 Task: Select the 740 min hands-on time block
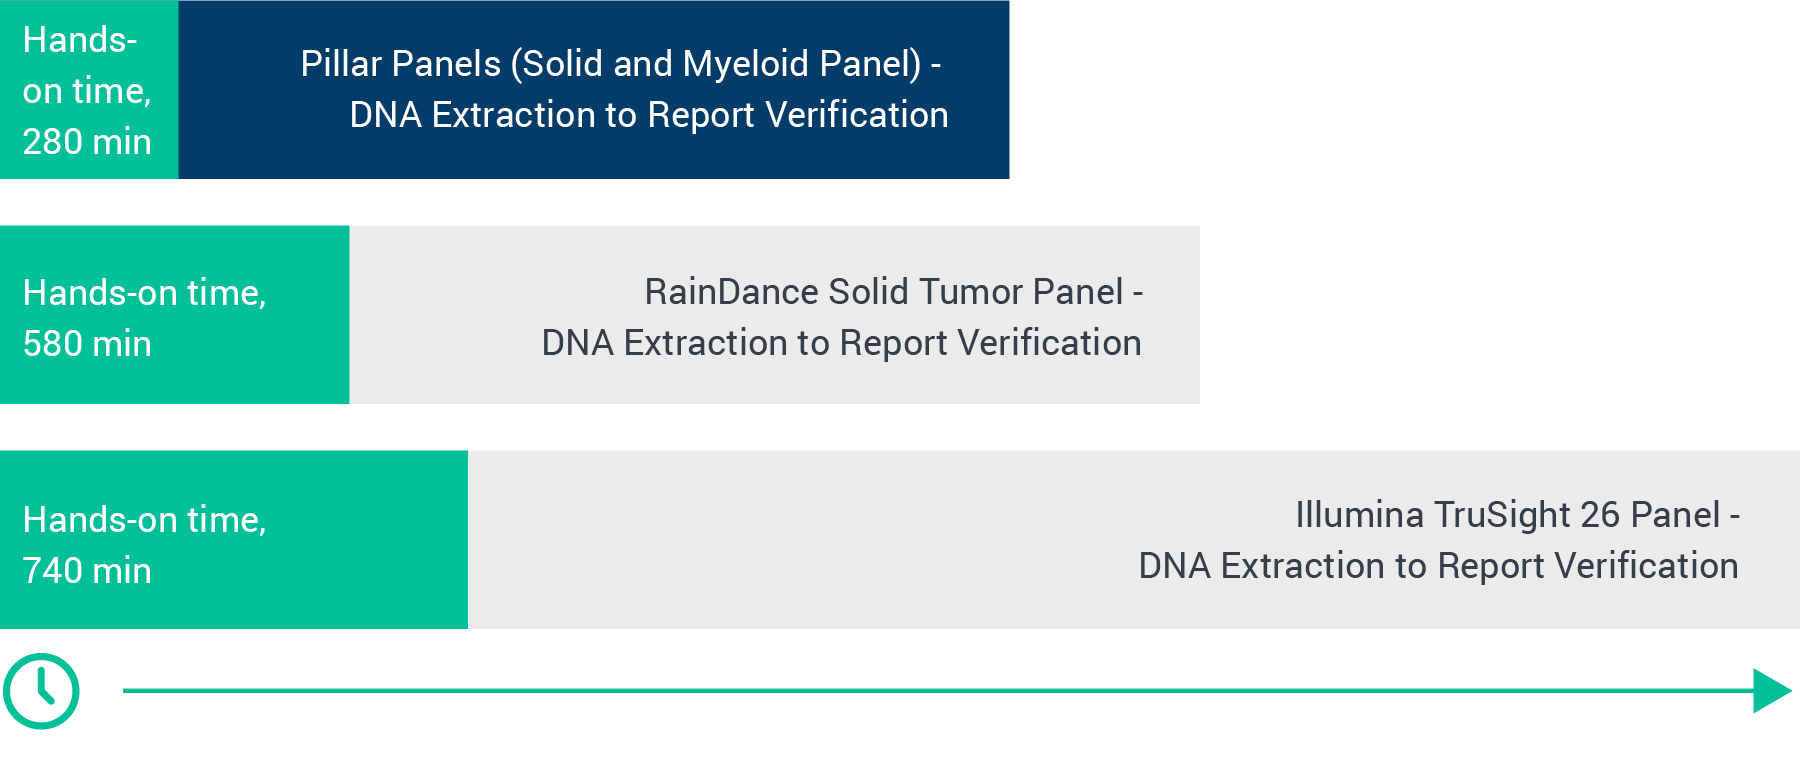click(233, 540)
